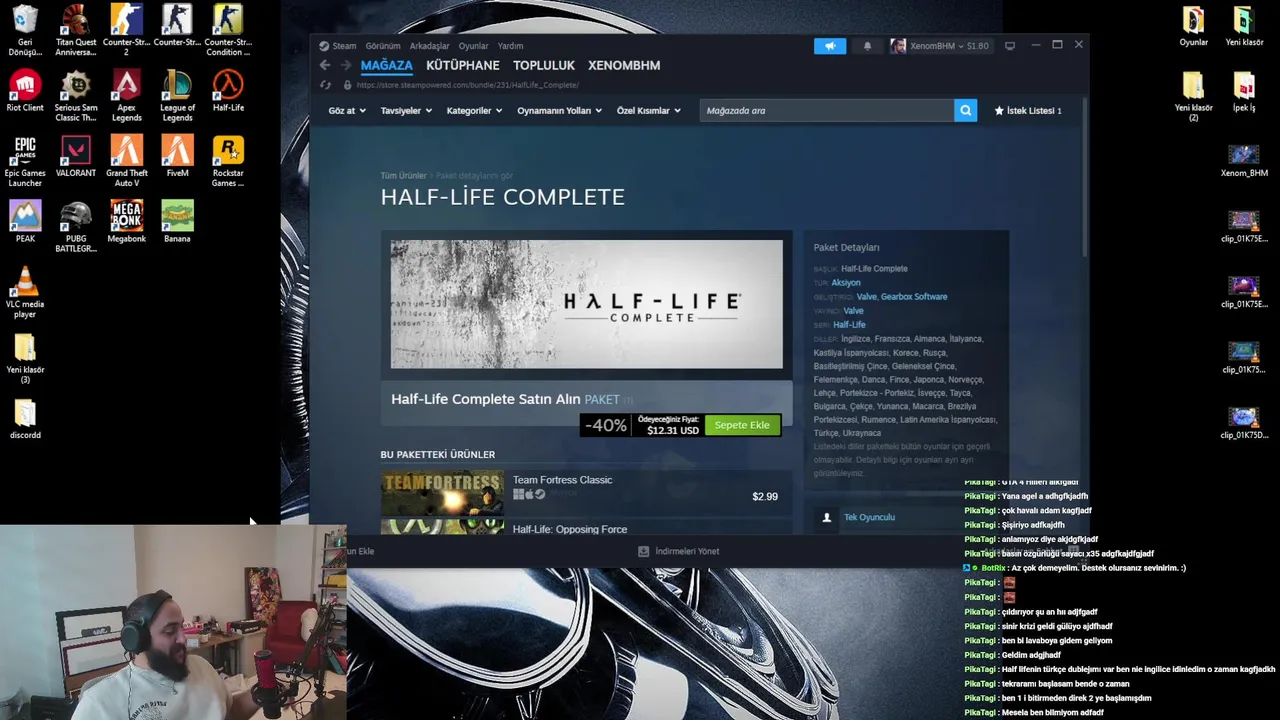
Task: Select Grand Theft Auto V shortcut
Action: [x=126, y=161]
